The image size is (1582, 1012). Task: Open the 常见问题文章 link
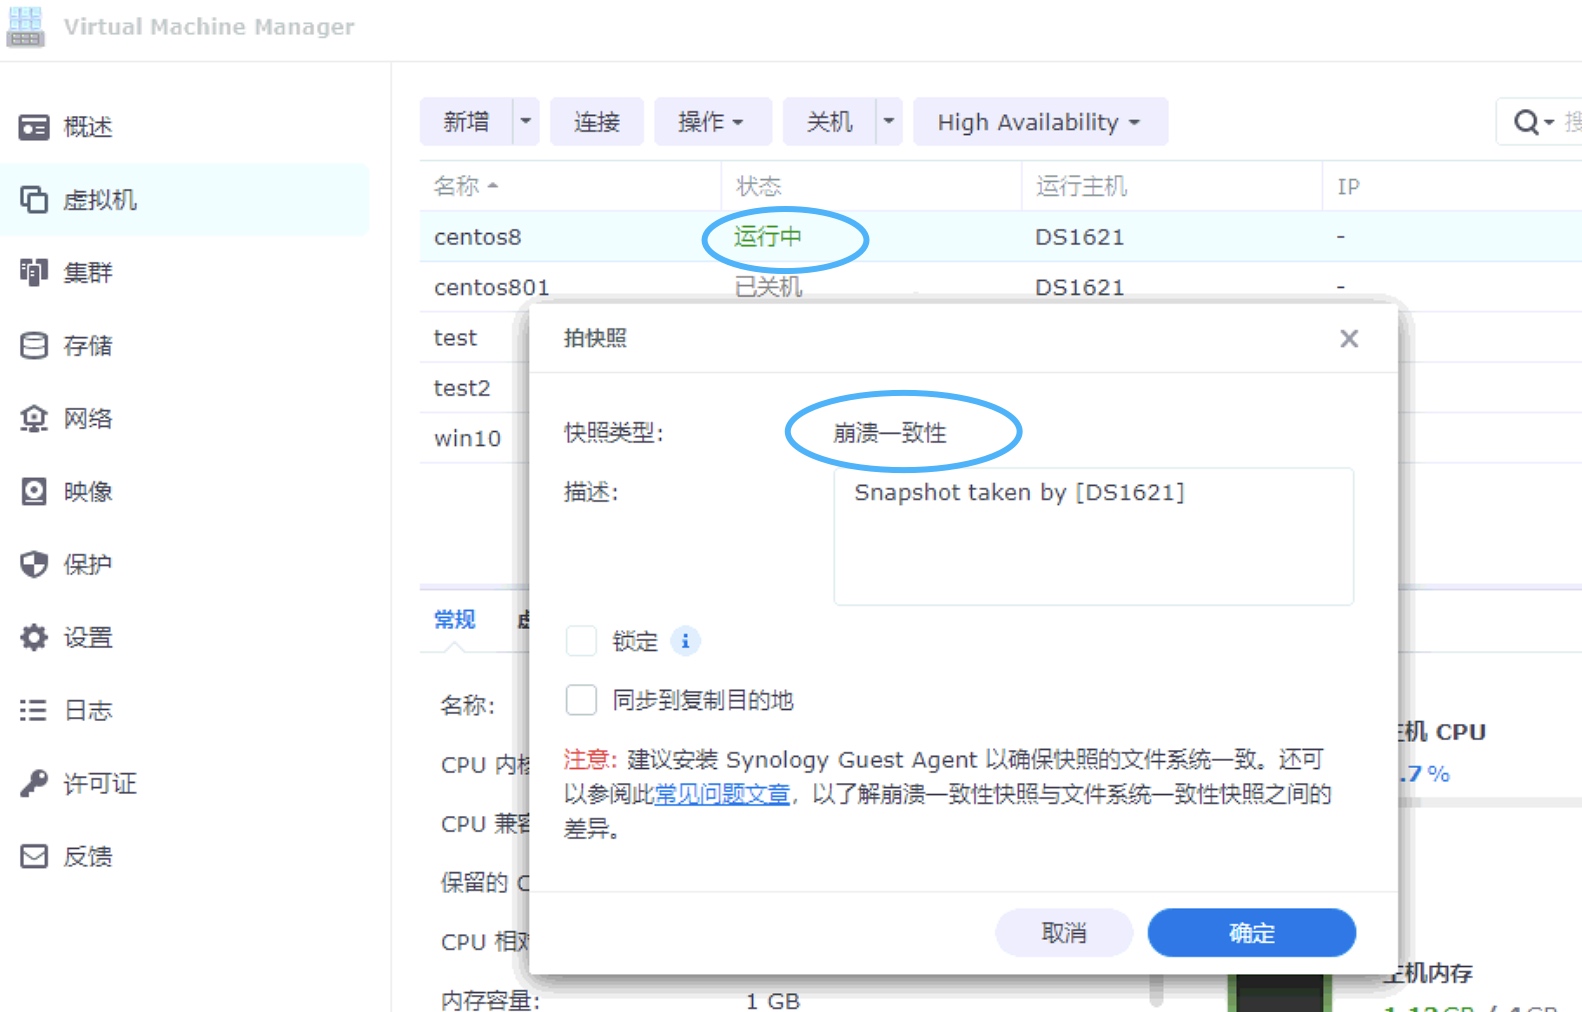click(x=722, y=795)
